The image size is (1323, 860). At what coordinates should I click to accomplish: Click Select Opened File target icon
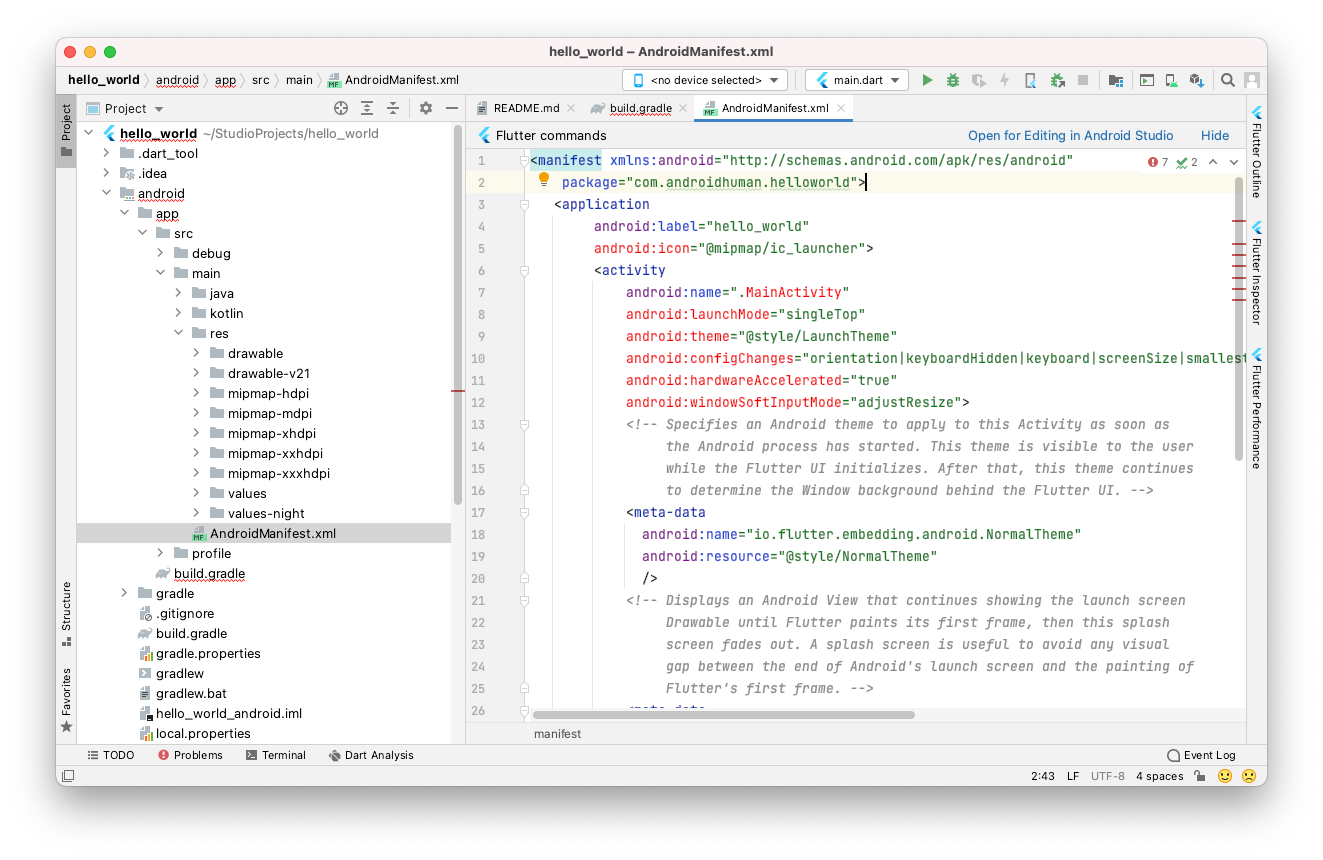(x=341, y=108)
